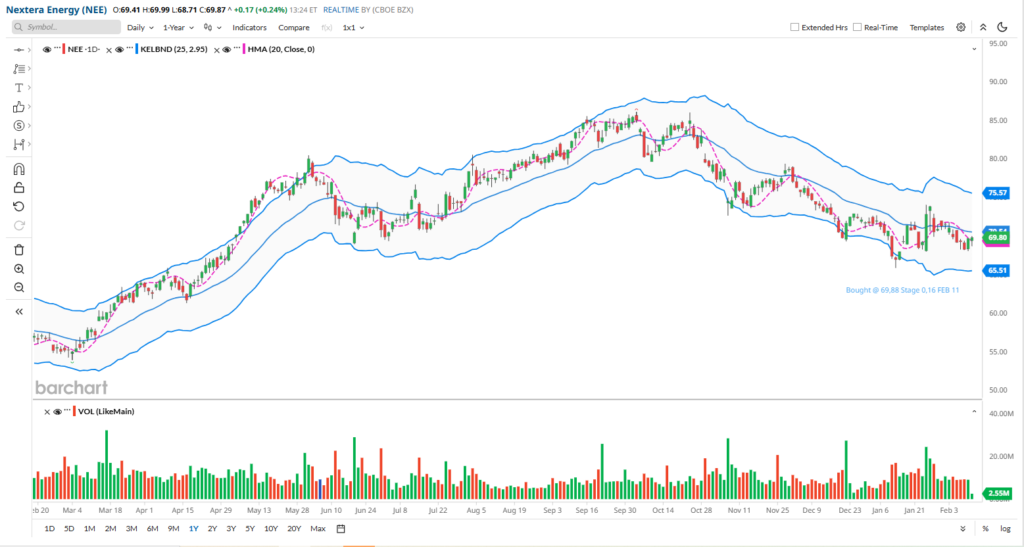The width and height of the screenshot is (1024, 547).
Task: Check the Real-Time checkbox
Action: tap(857, 28)
